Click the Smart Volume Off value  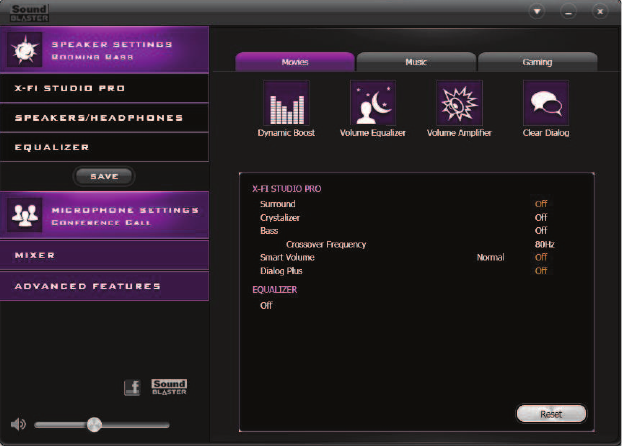coord(541,257)
